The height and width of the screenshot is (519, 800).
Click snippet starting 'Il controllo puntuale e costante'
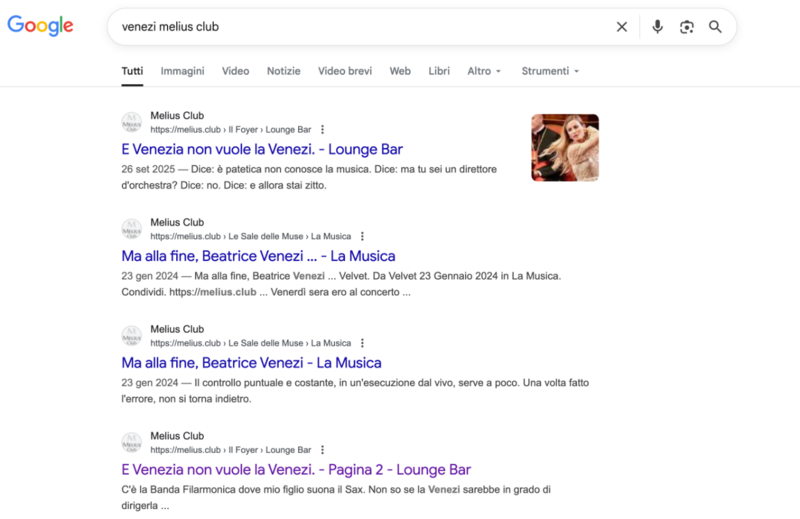355,390
